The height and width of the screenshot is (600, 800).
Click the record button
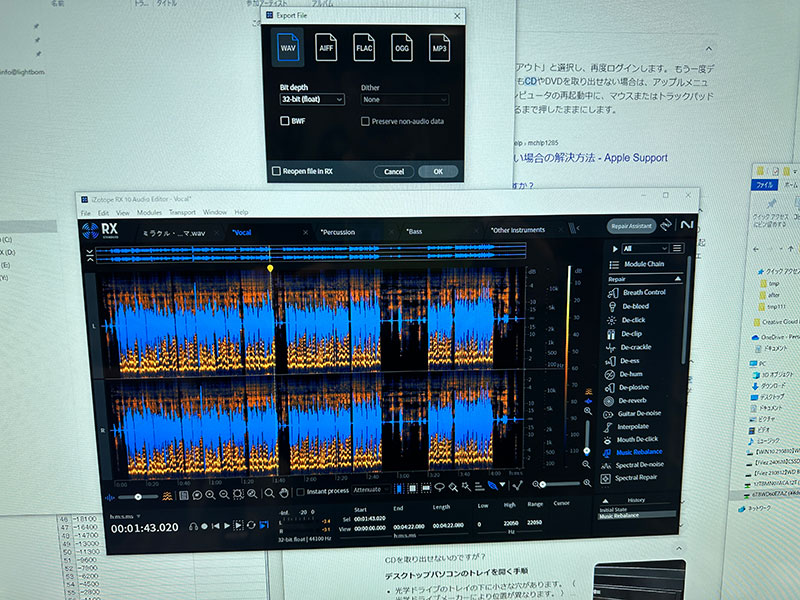click(x=204, y=526)
